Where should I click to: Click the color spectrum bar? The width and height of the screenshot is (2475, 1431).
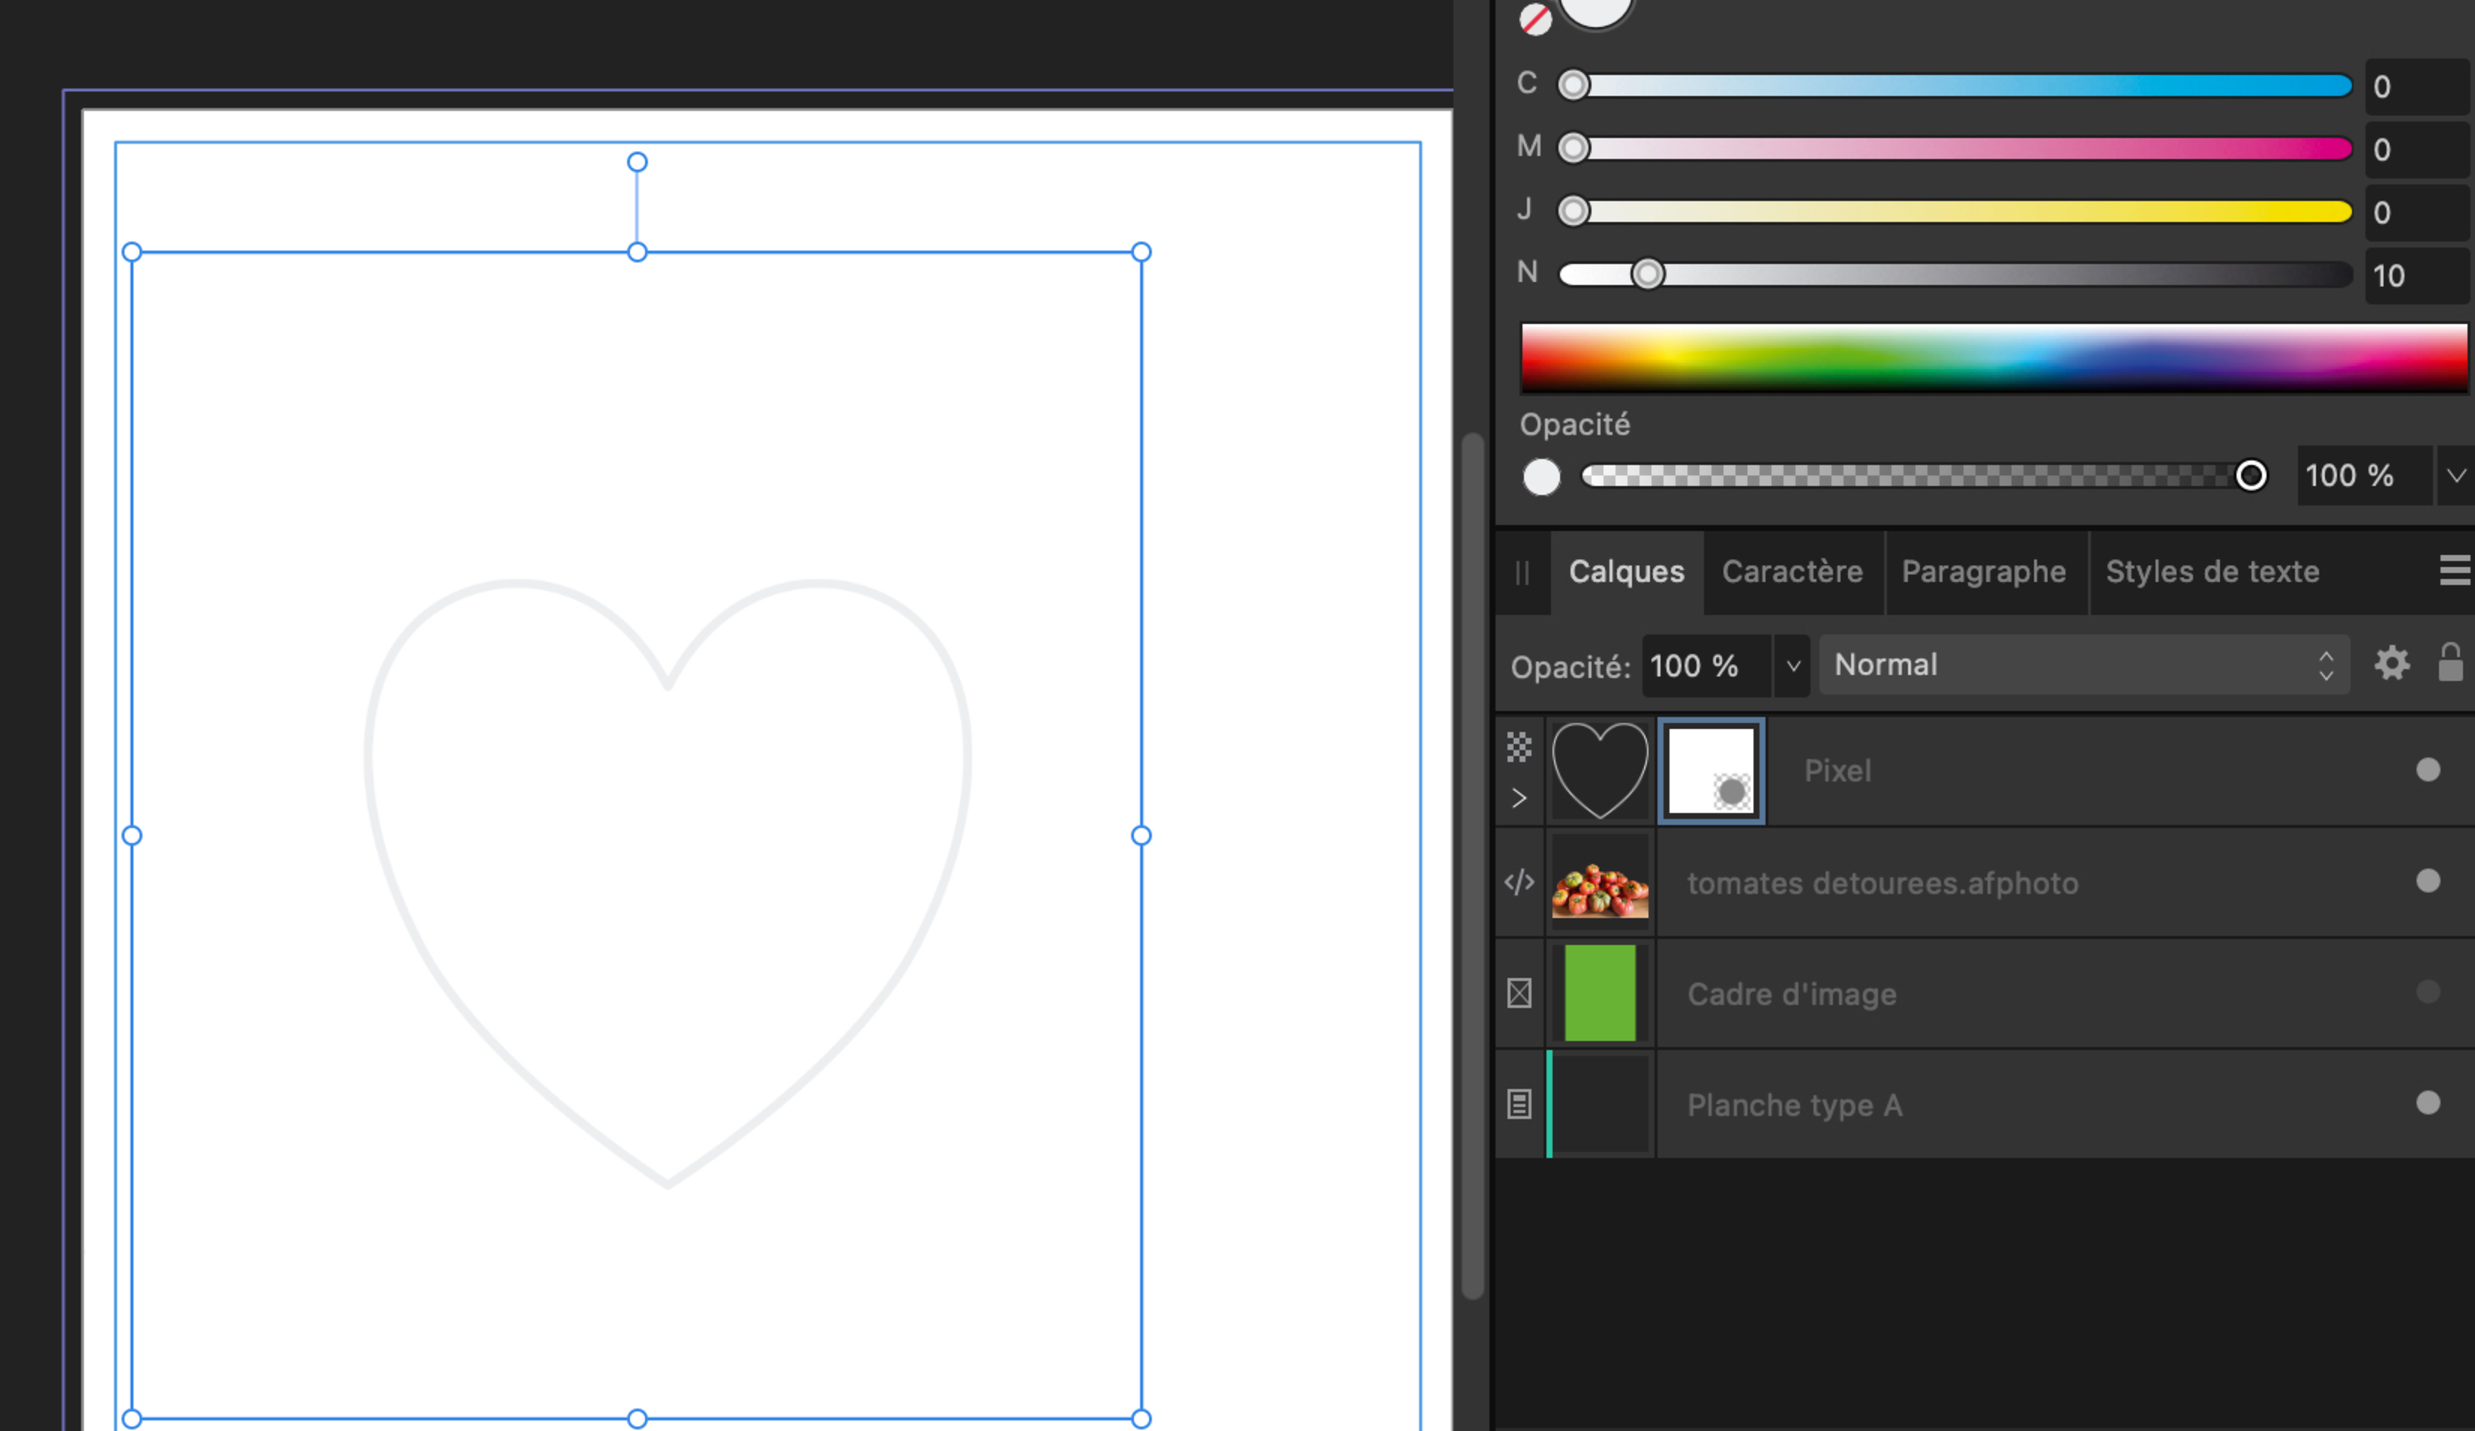[1992, 357]
